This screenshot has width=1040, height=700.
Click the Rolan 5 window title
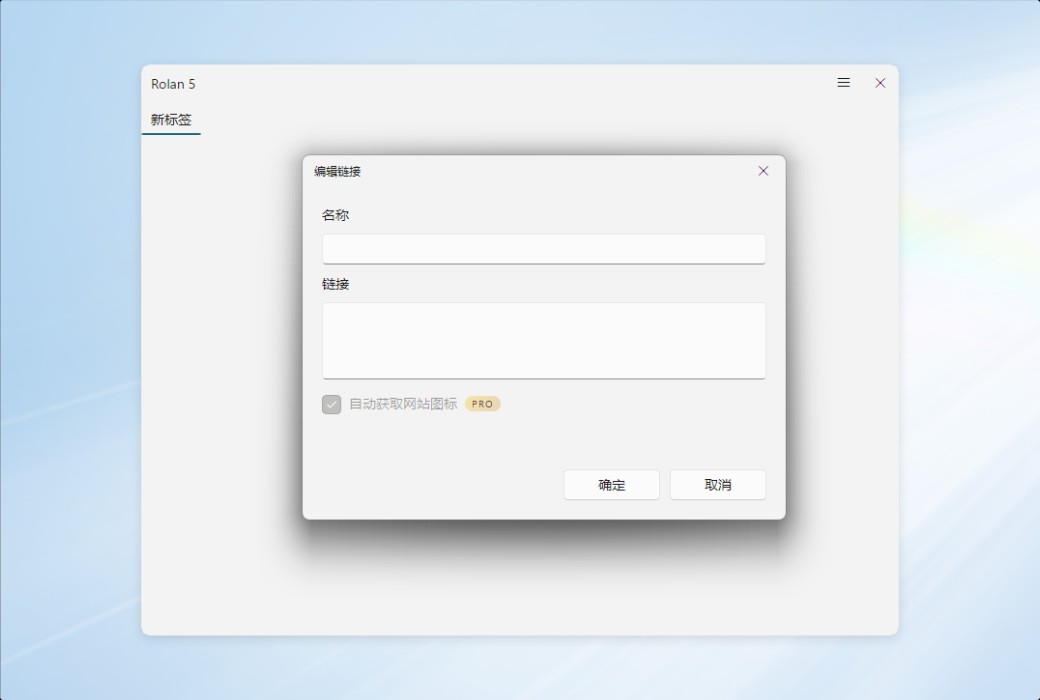[x=173, y=84]
